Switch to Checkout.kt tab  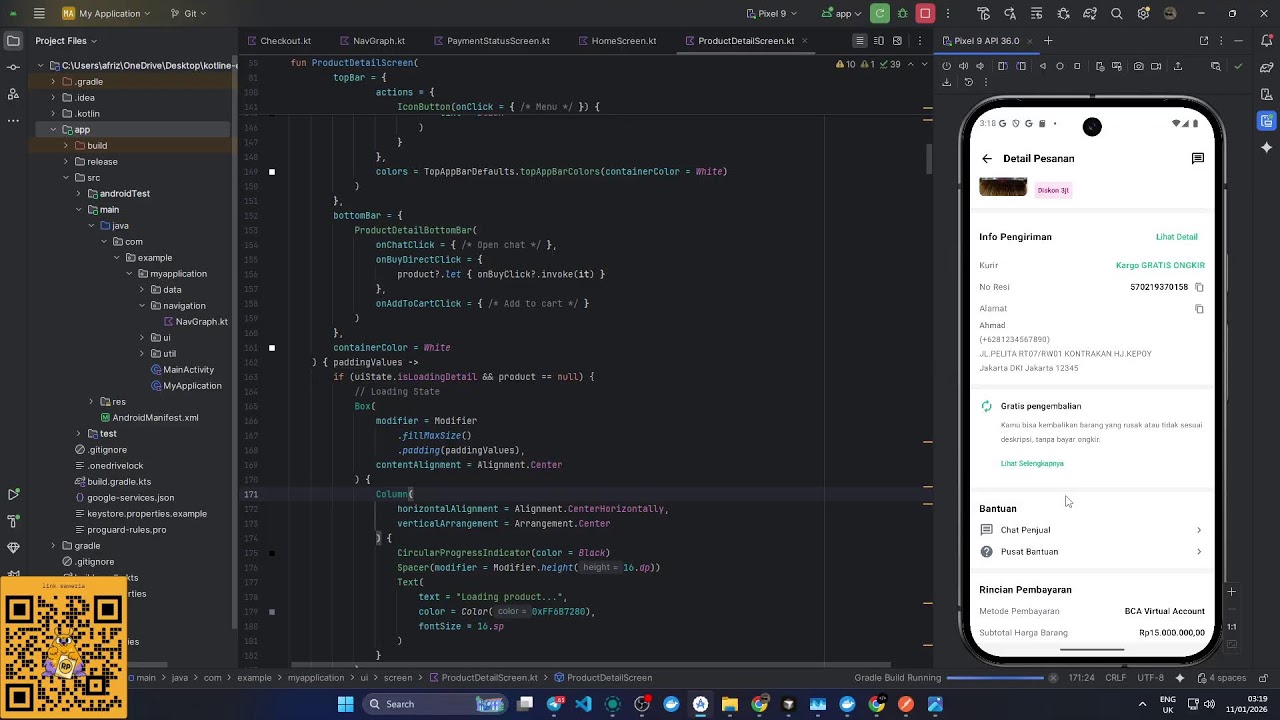pyautogui.click(x=279, y=41)
